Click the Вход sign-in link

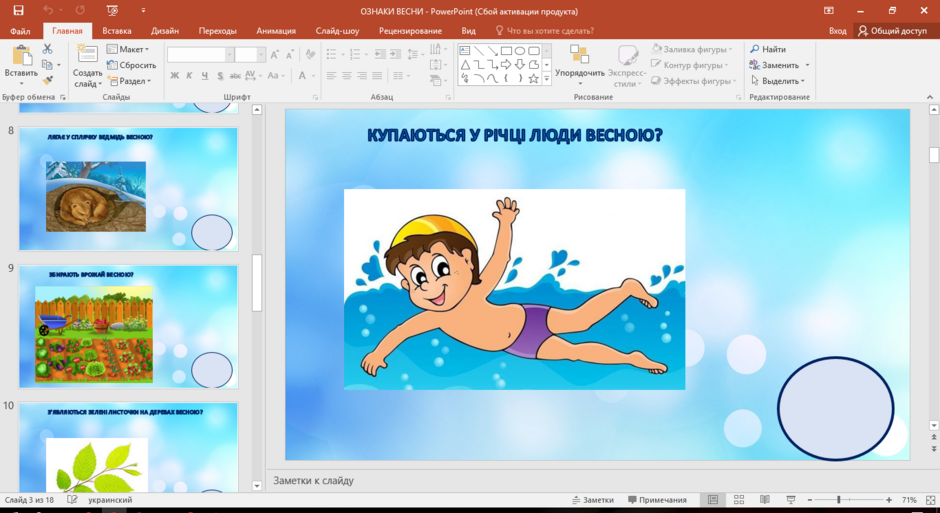837,31
